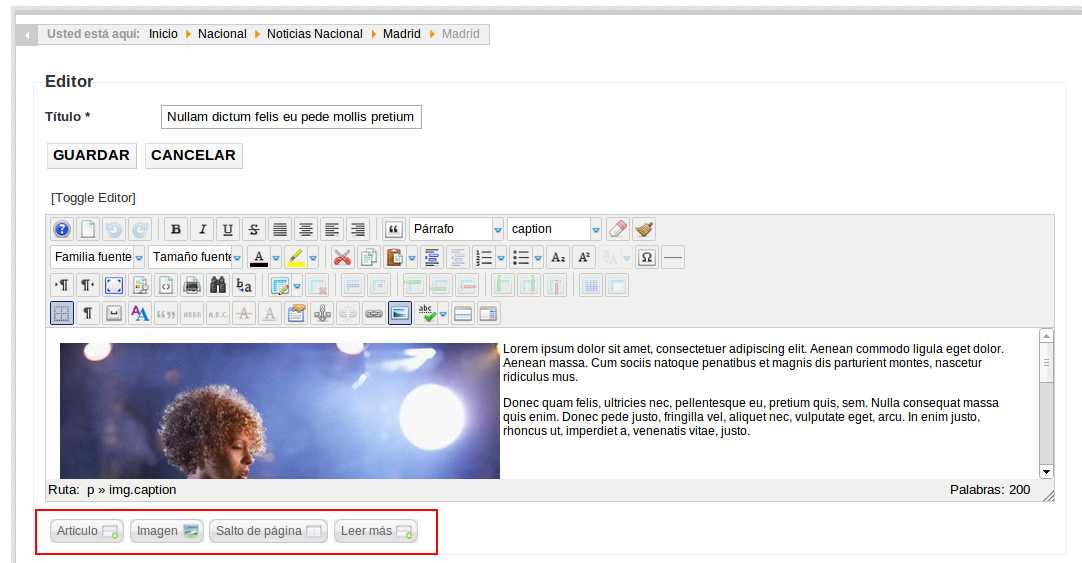
Task: Open the clipboard article icon
Action: click(x=296, y=314)
